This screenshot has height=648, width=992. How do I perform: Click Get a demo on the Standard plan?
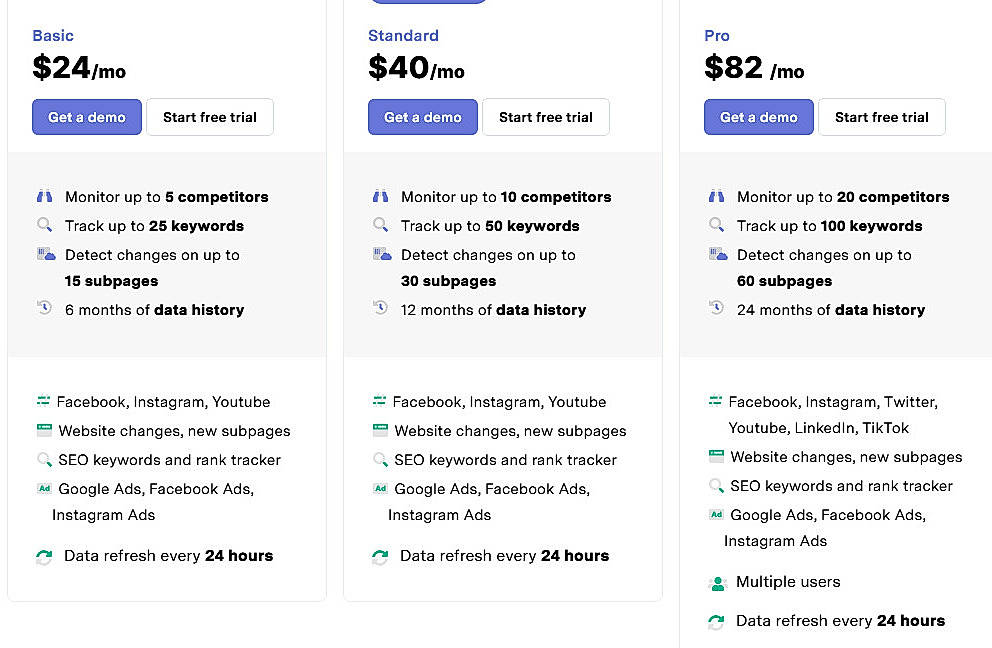[x=422, y=116]
